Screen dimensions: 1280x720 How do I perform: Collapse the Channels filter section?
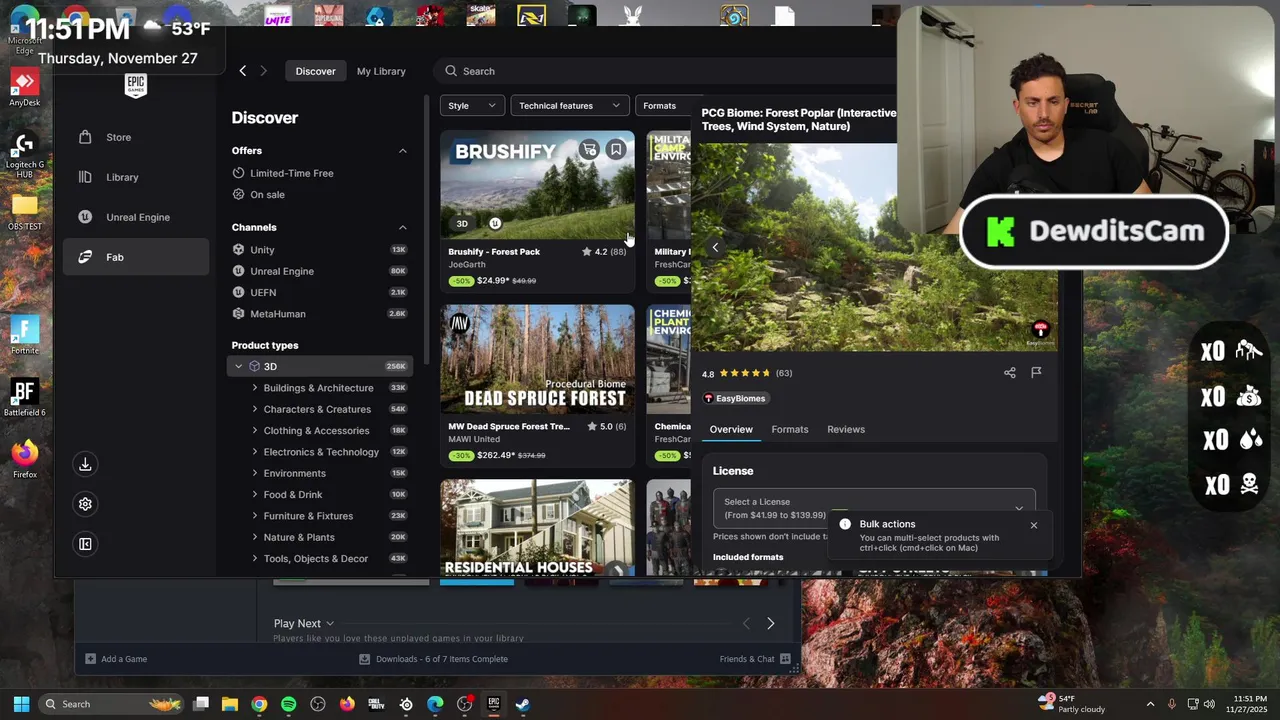[x=403, y=227]
